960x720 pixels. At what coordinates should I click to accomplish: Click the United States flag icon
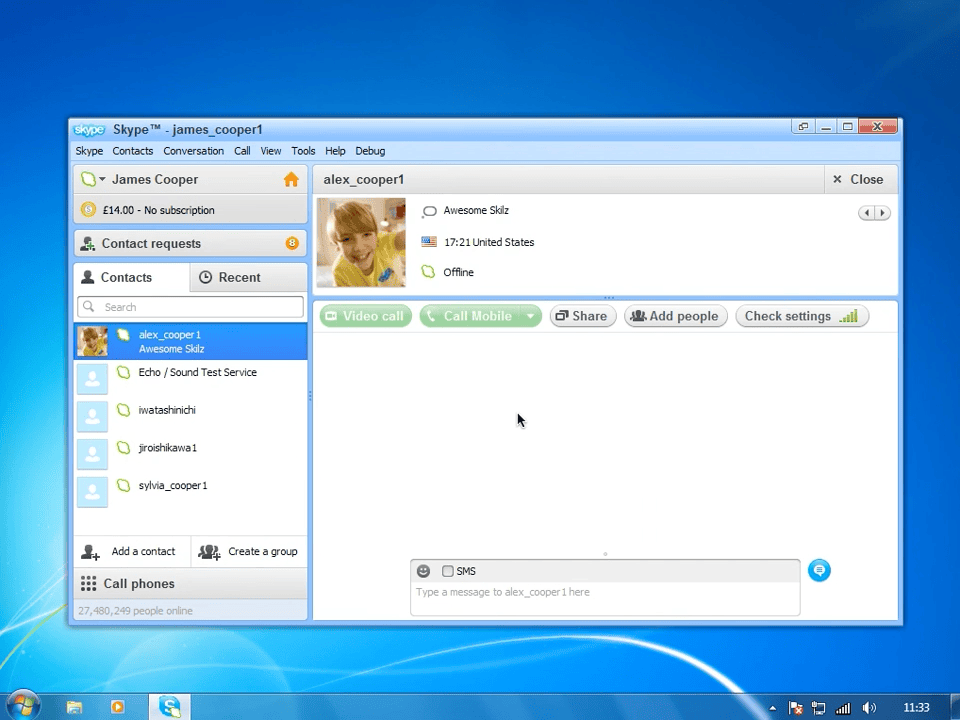pos(429,242)
